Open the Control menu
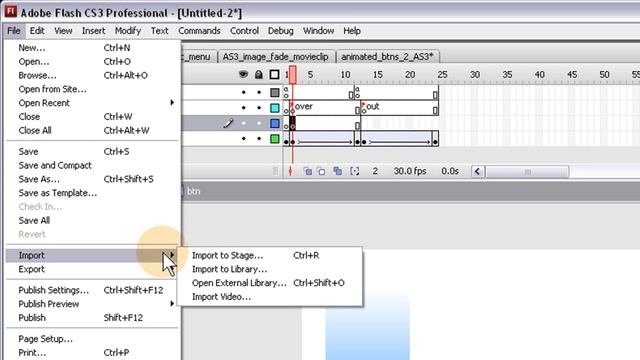This screenshot has height=360, width=640. point(244,31)
